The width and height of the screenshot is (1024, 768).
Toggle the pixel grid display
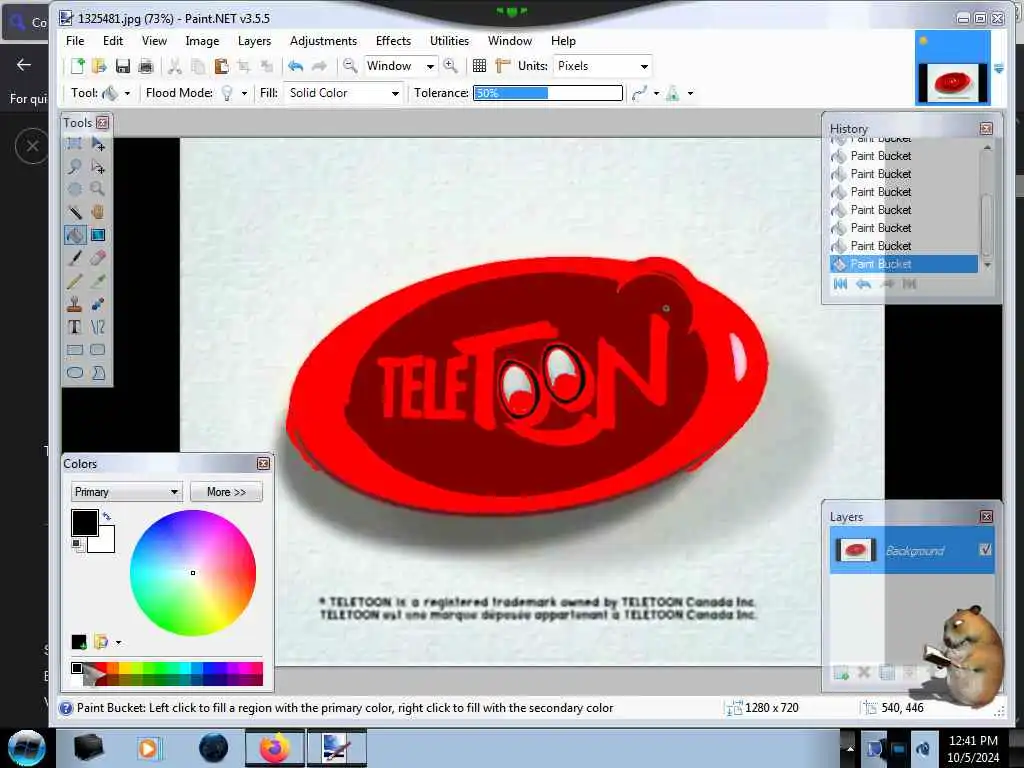point(479,65)
